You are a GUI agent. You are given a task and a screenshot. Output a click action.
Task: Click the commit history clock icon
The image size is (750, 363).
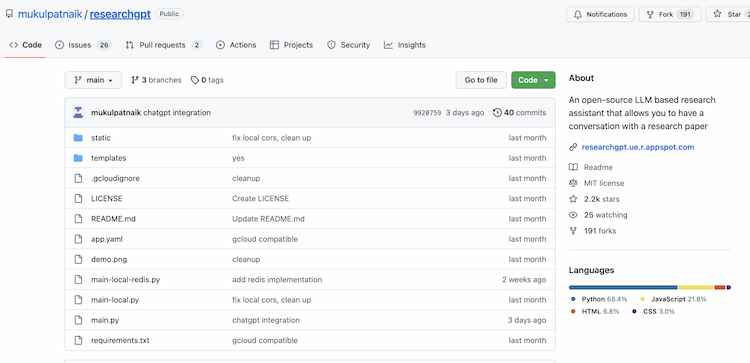(x=497, y=113)
